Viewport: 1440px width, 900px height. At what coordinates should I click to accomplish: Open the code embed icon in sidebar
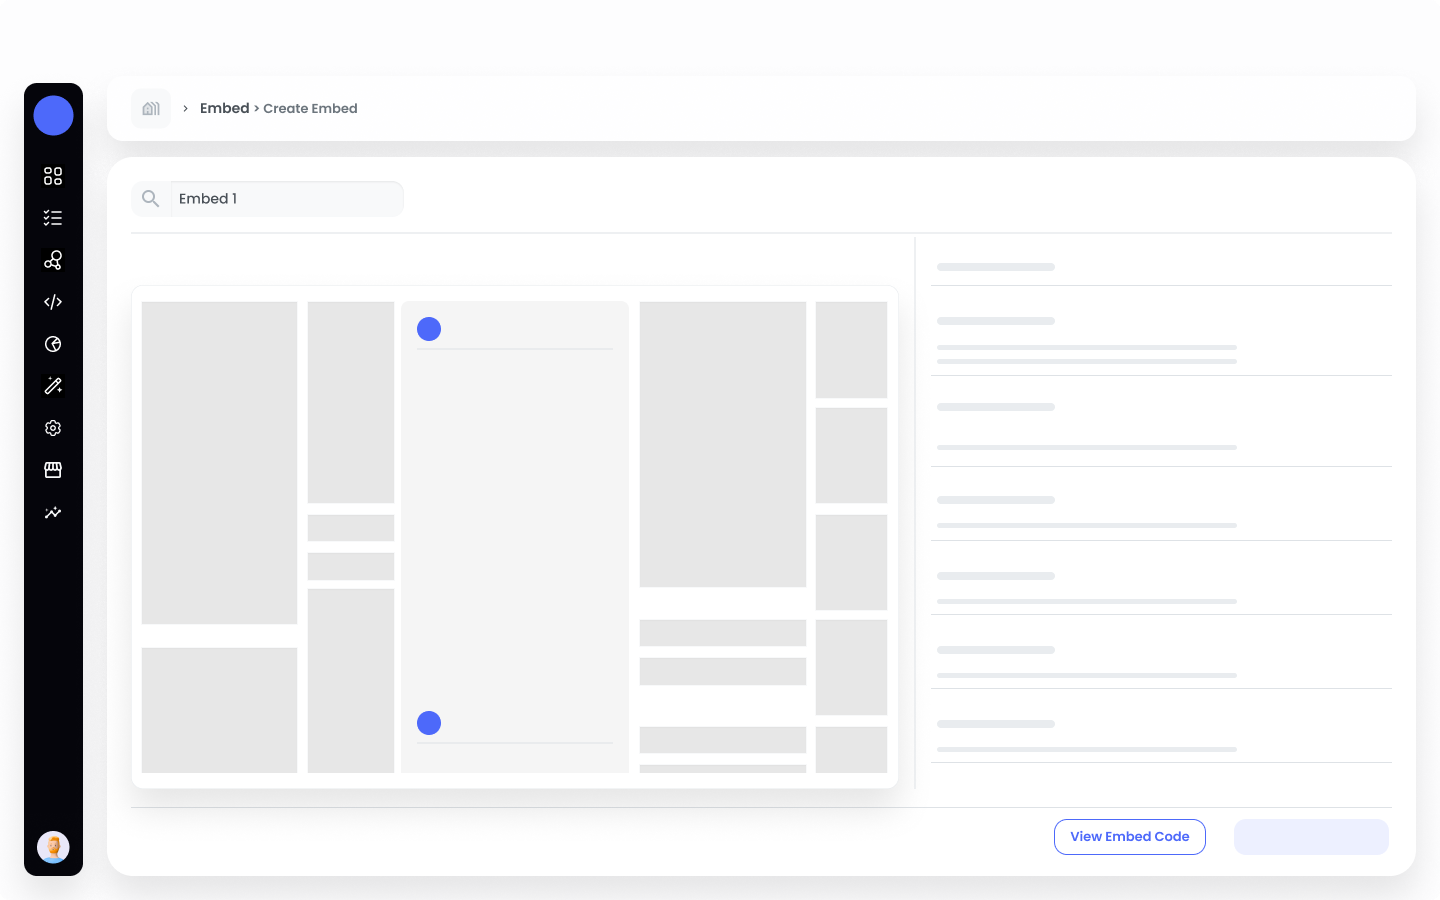(53, 302)
